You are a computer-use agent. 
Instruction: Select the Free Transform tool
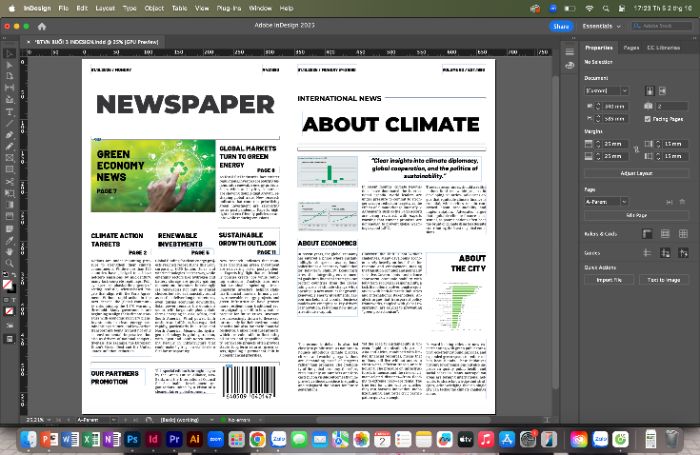(9, 193)
